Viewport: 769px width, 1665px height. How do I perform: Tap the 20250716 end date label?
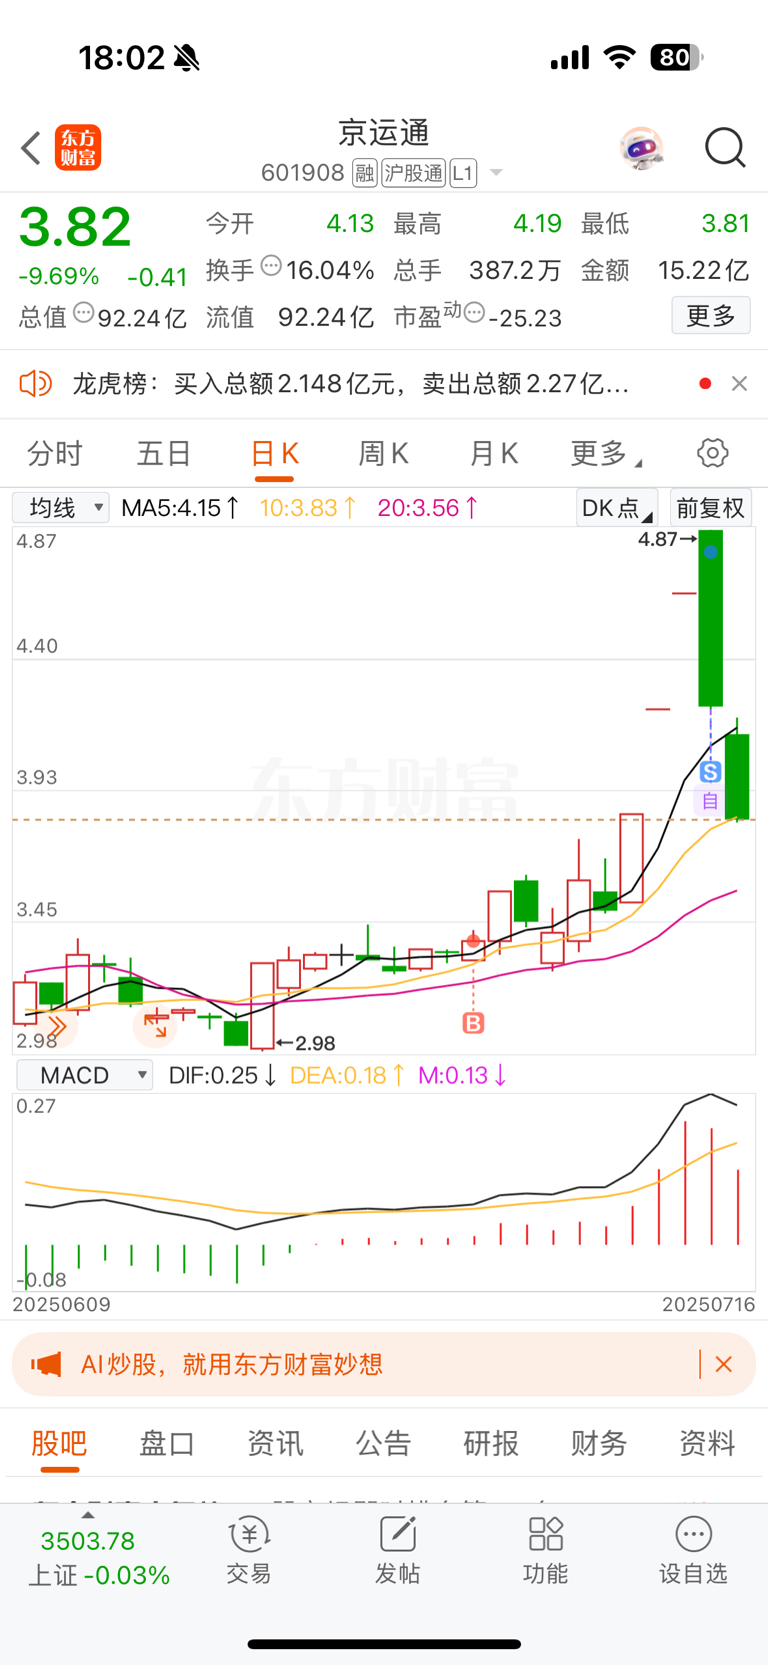(708, 1304)
